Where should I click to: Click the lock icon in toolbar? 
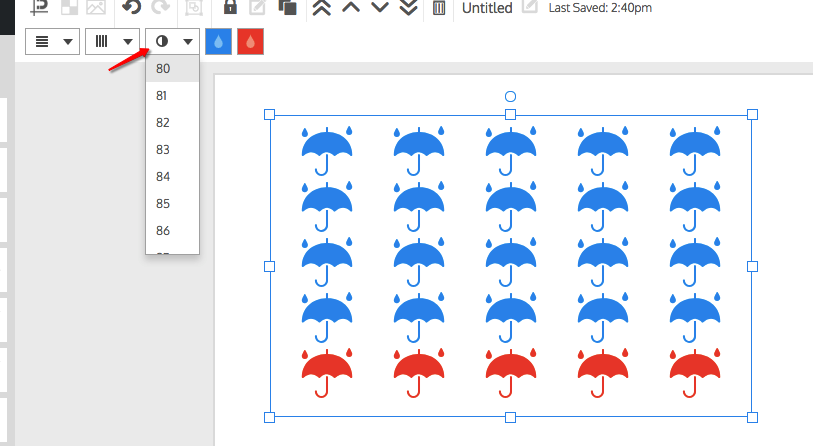coord(230,8)
